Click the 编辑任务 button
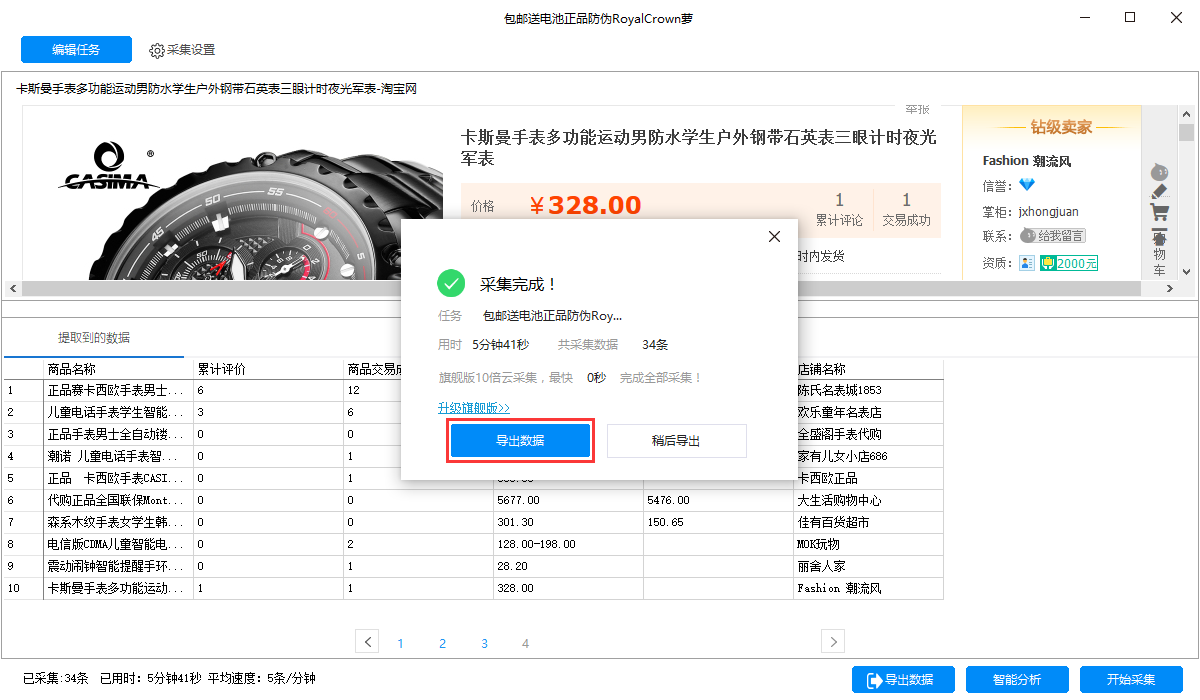 click(76, 50)
